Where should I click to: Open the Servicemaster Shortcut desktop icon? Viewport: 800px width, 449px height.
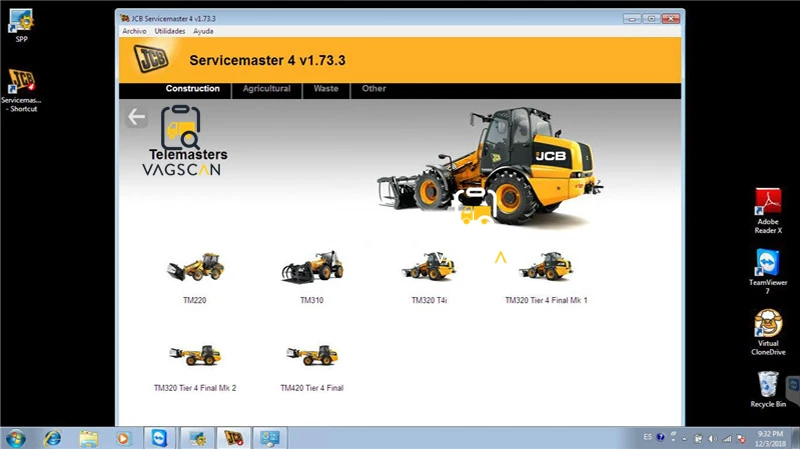coord(21,90)
